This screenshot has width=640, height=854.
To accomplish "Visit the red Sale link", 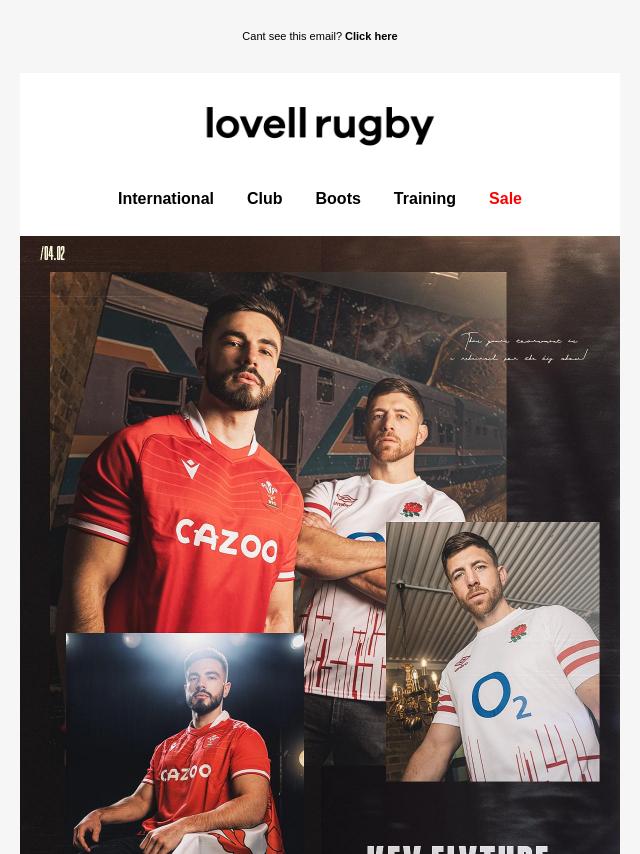I will [505, 199].
